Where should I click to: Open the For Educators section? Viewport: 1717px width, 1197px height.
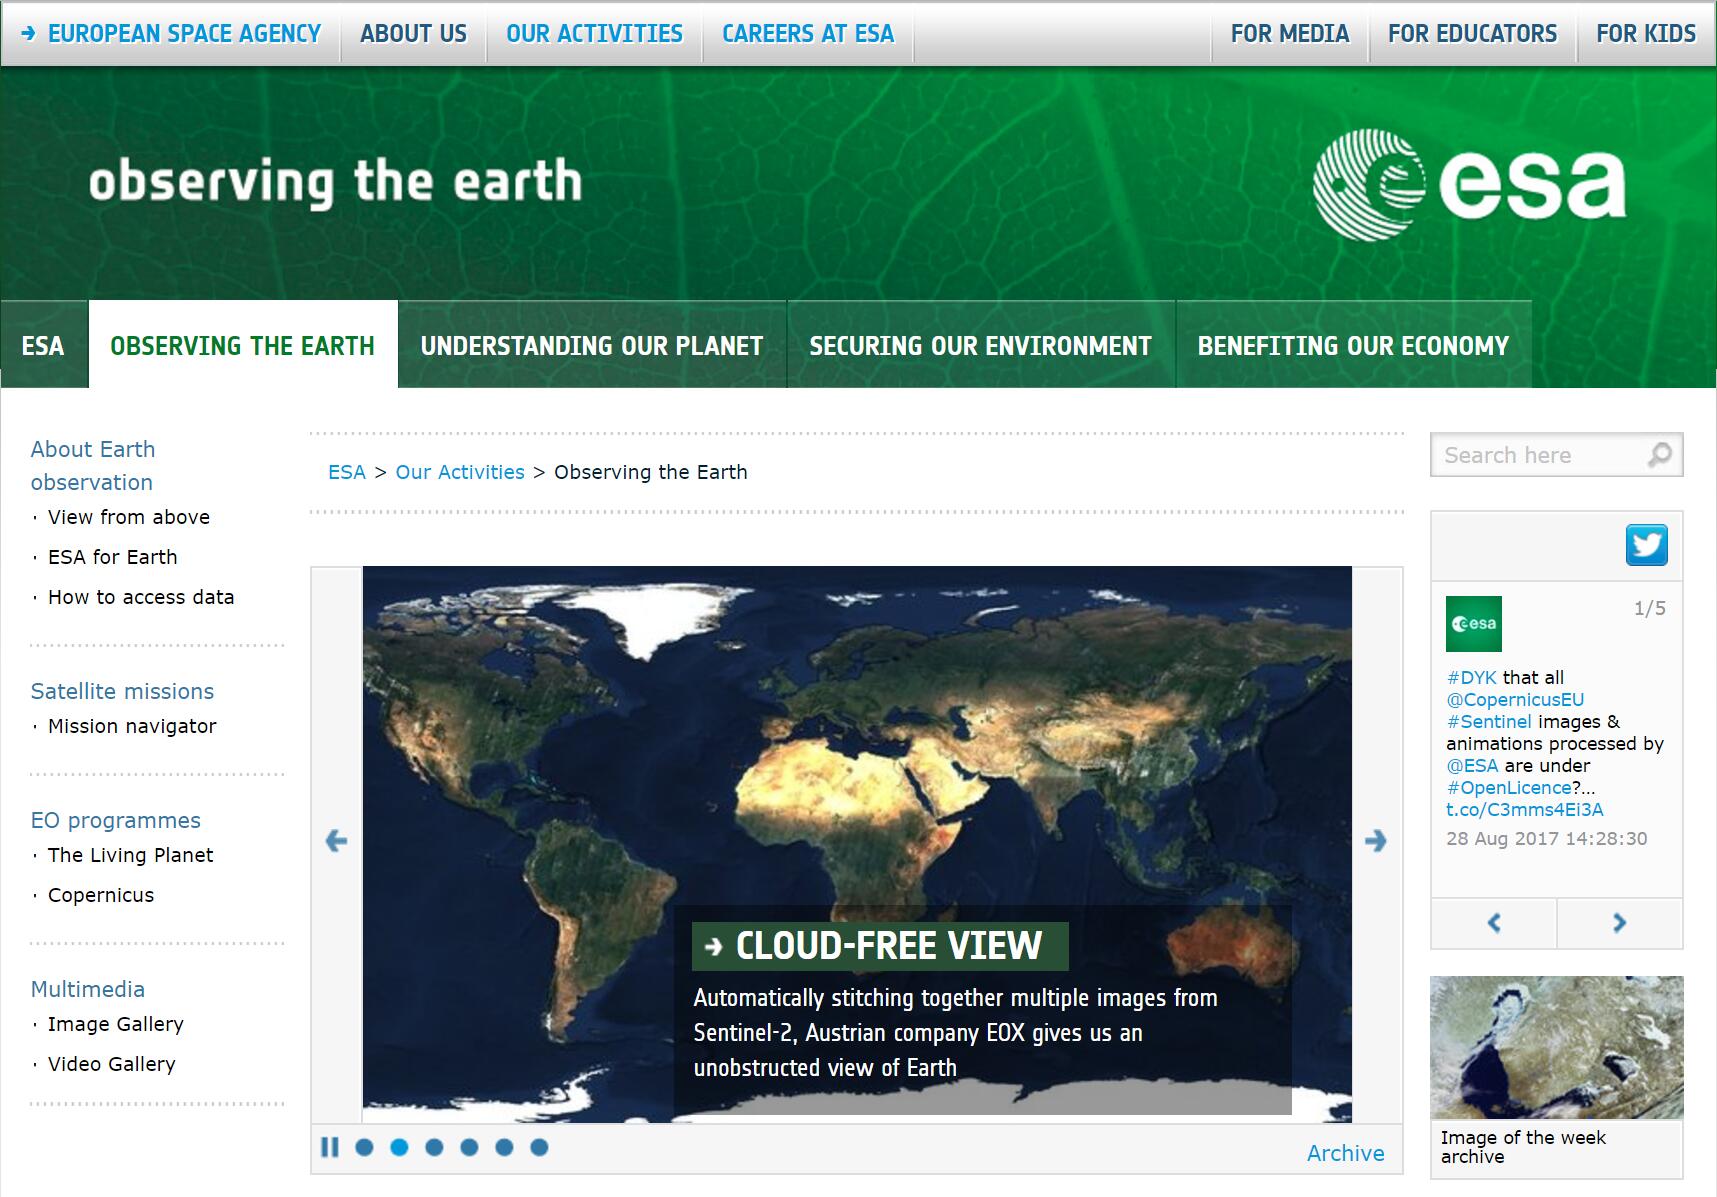click(1472, 34)
